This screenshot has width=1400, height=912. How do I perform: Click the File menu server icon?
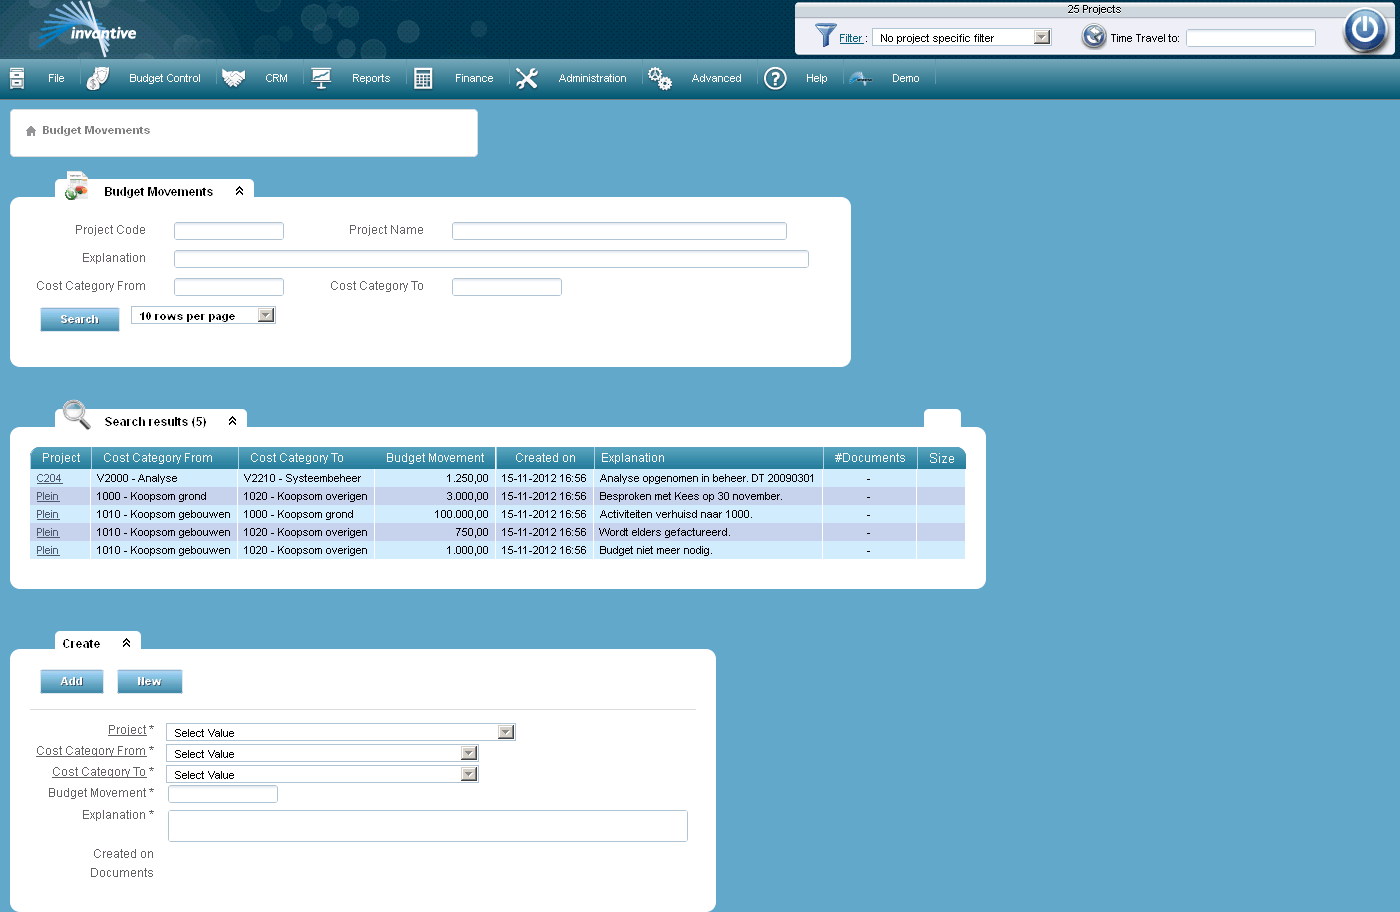(x=17, y=78)
